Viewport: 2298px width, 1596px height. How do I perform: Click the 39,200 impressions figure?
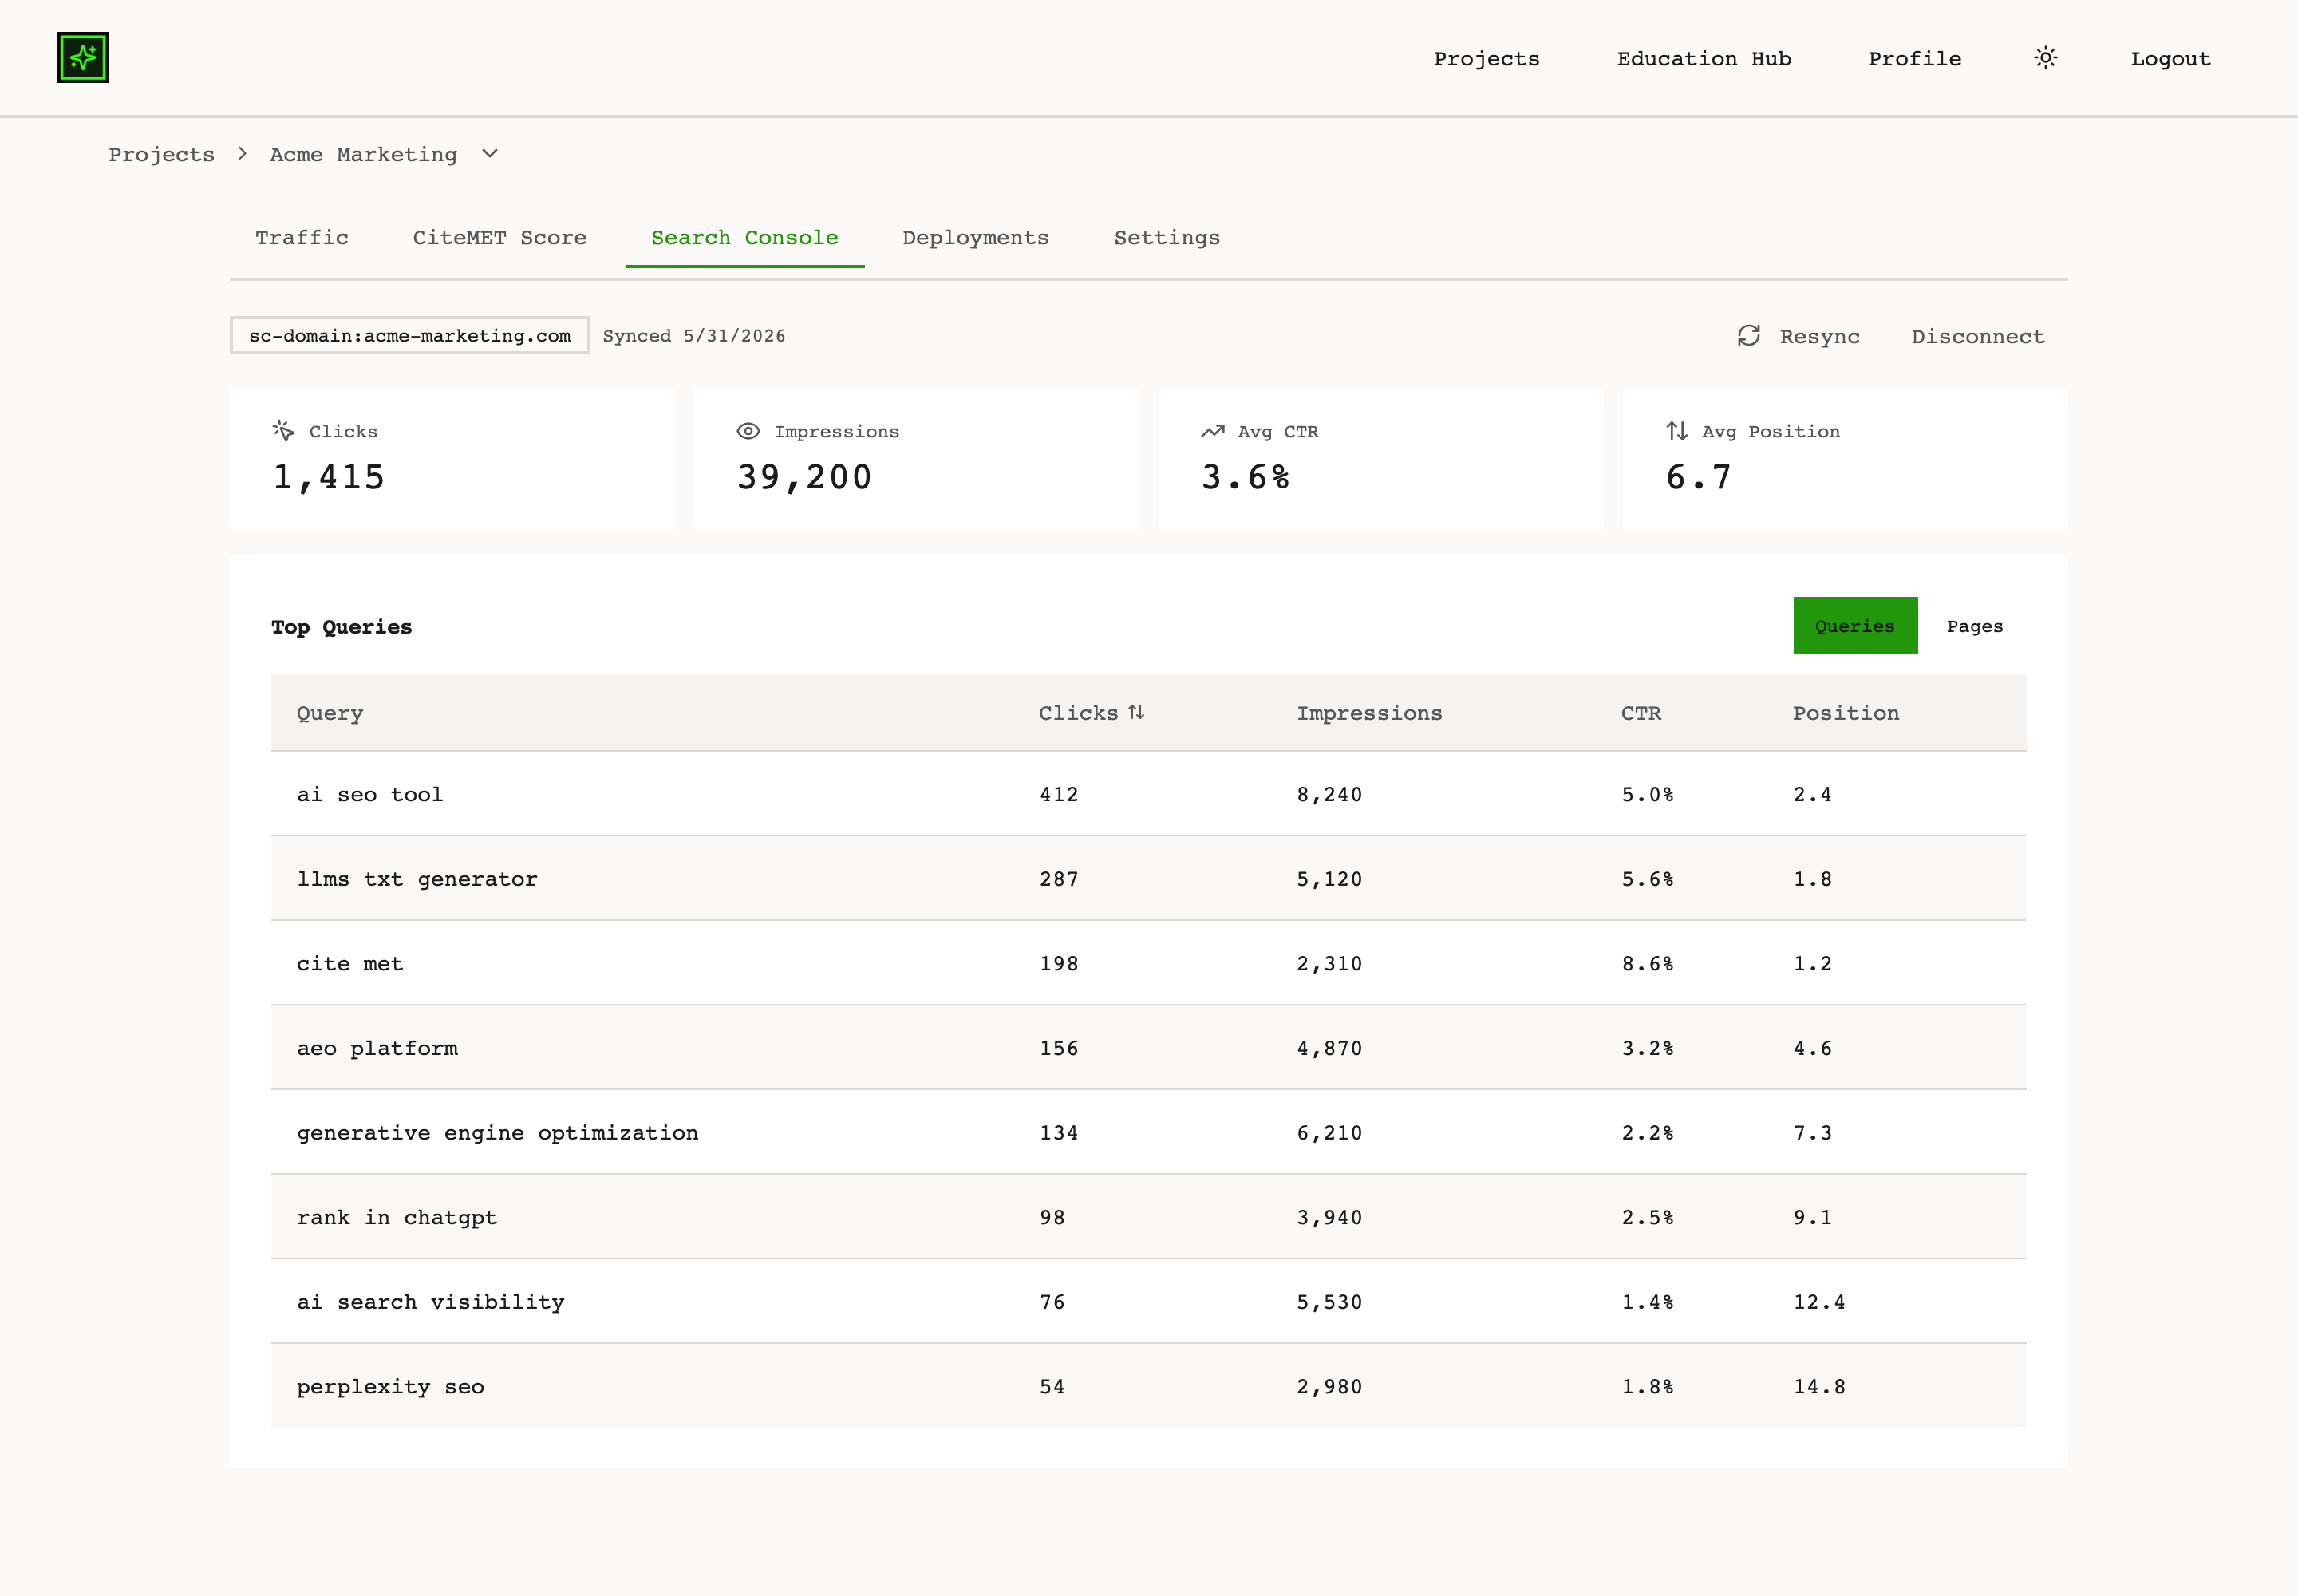804,477
